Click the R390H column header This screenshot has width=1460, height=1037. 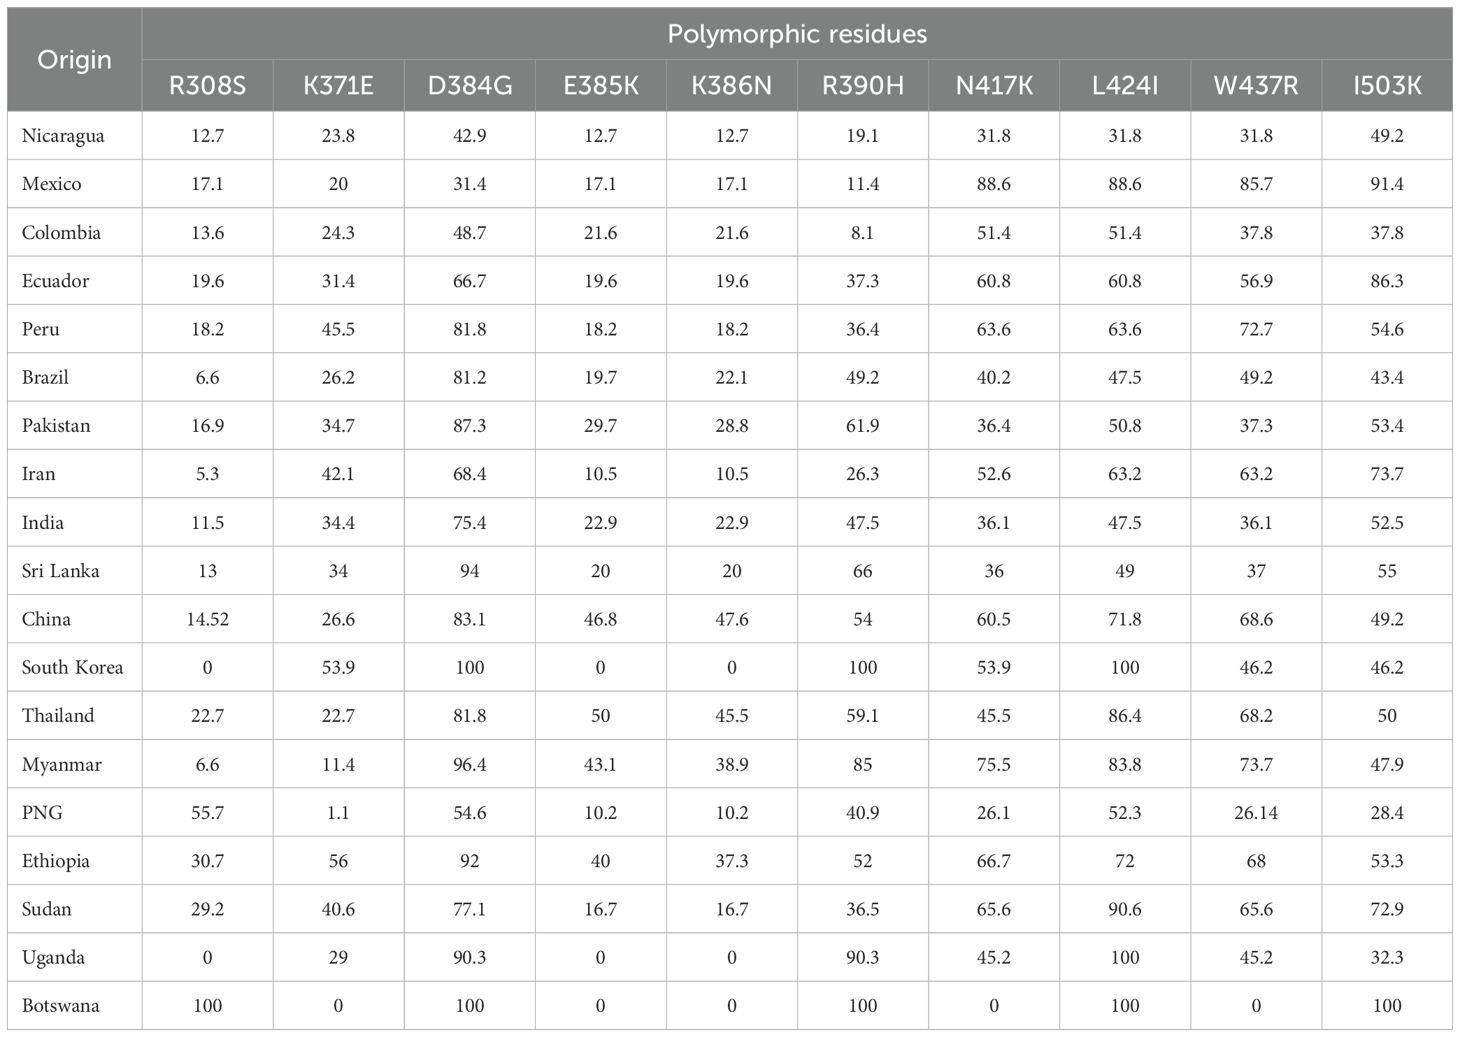862,86
